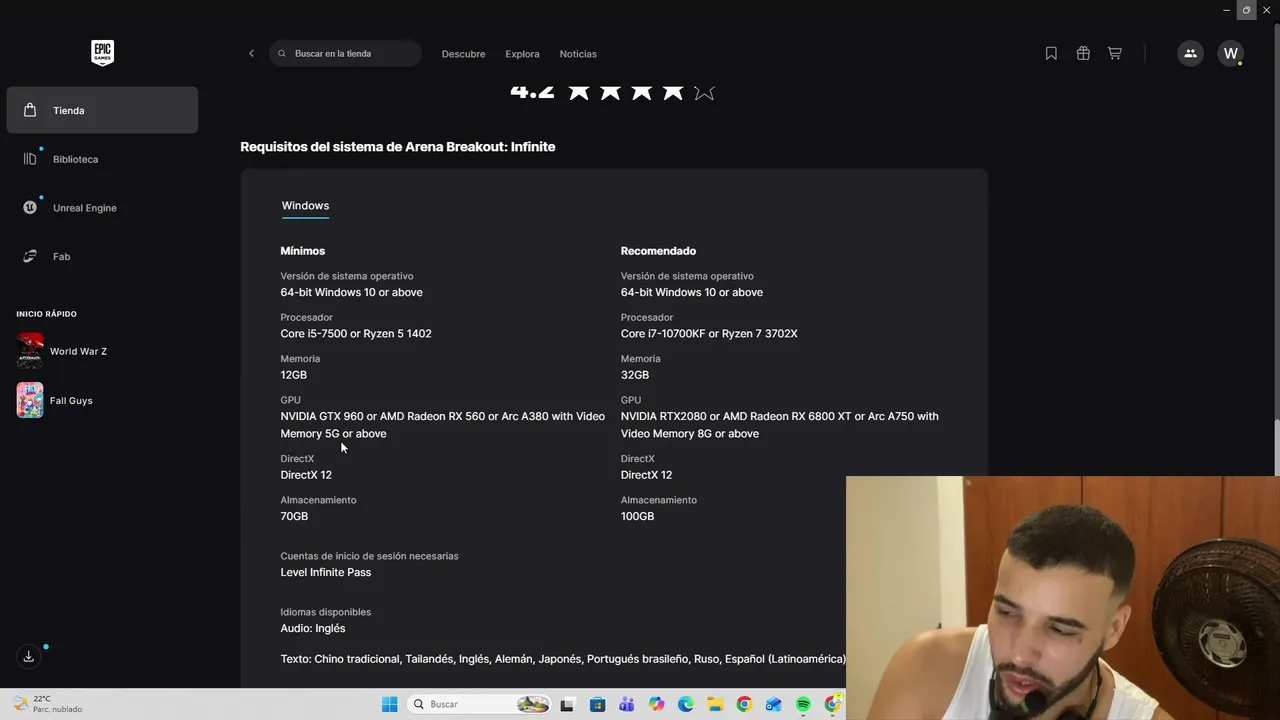Viewport: 1280px width, 720px height.
Task: Open the Windows Start menu
Action: coord(389,704)
